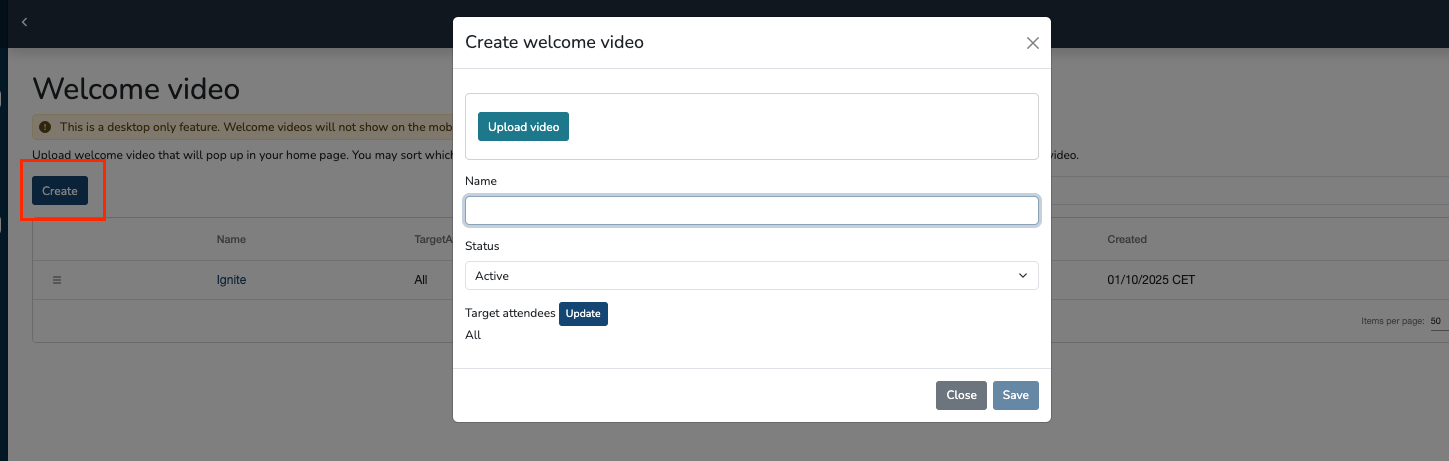
Task: Focus the Name text field
Action: click(751, 210)
